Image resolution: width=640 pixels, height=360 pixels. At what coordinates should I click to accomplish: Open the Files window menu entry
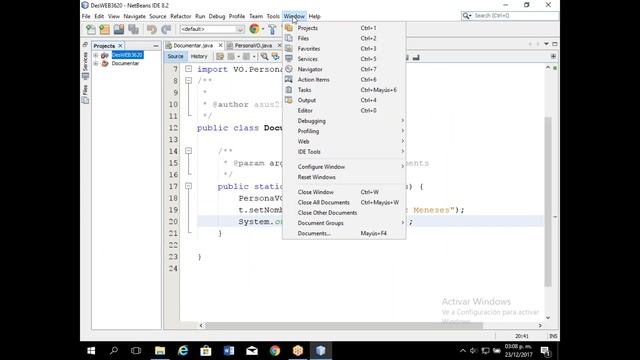pos(344,38)
